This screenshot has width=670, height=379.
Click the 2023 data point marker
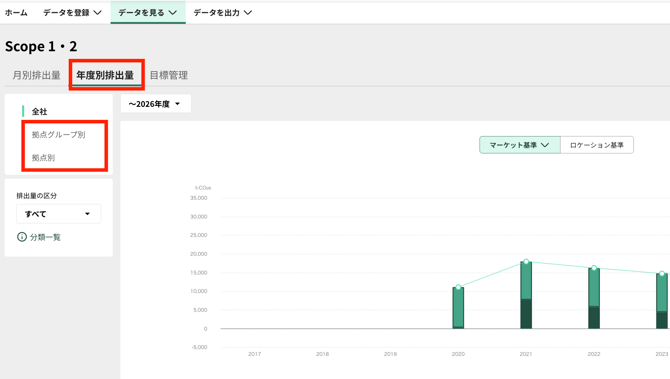click(662, 273)
